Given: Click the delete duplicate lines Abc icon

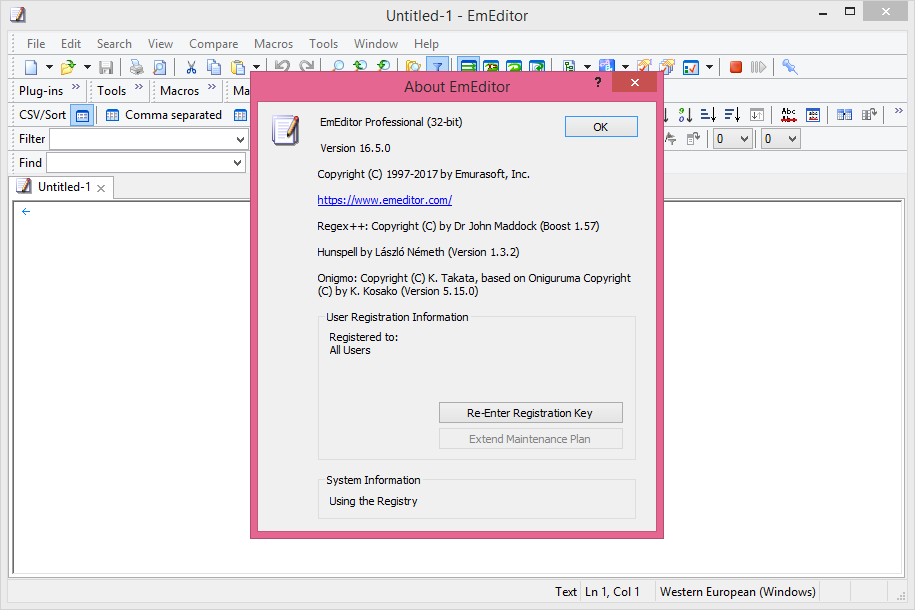Looking at the screenshot, I should (x=788, y=115).
